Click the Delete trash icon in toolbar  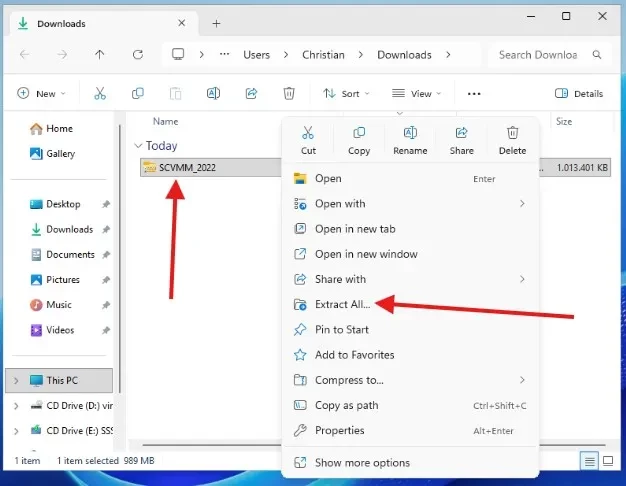(289, 93)
